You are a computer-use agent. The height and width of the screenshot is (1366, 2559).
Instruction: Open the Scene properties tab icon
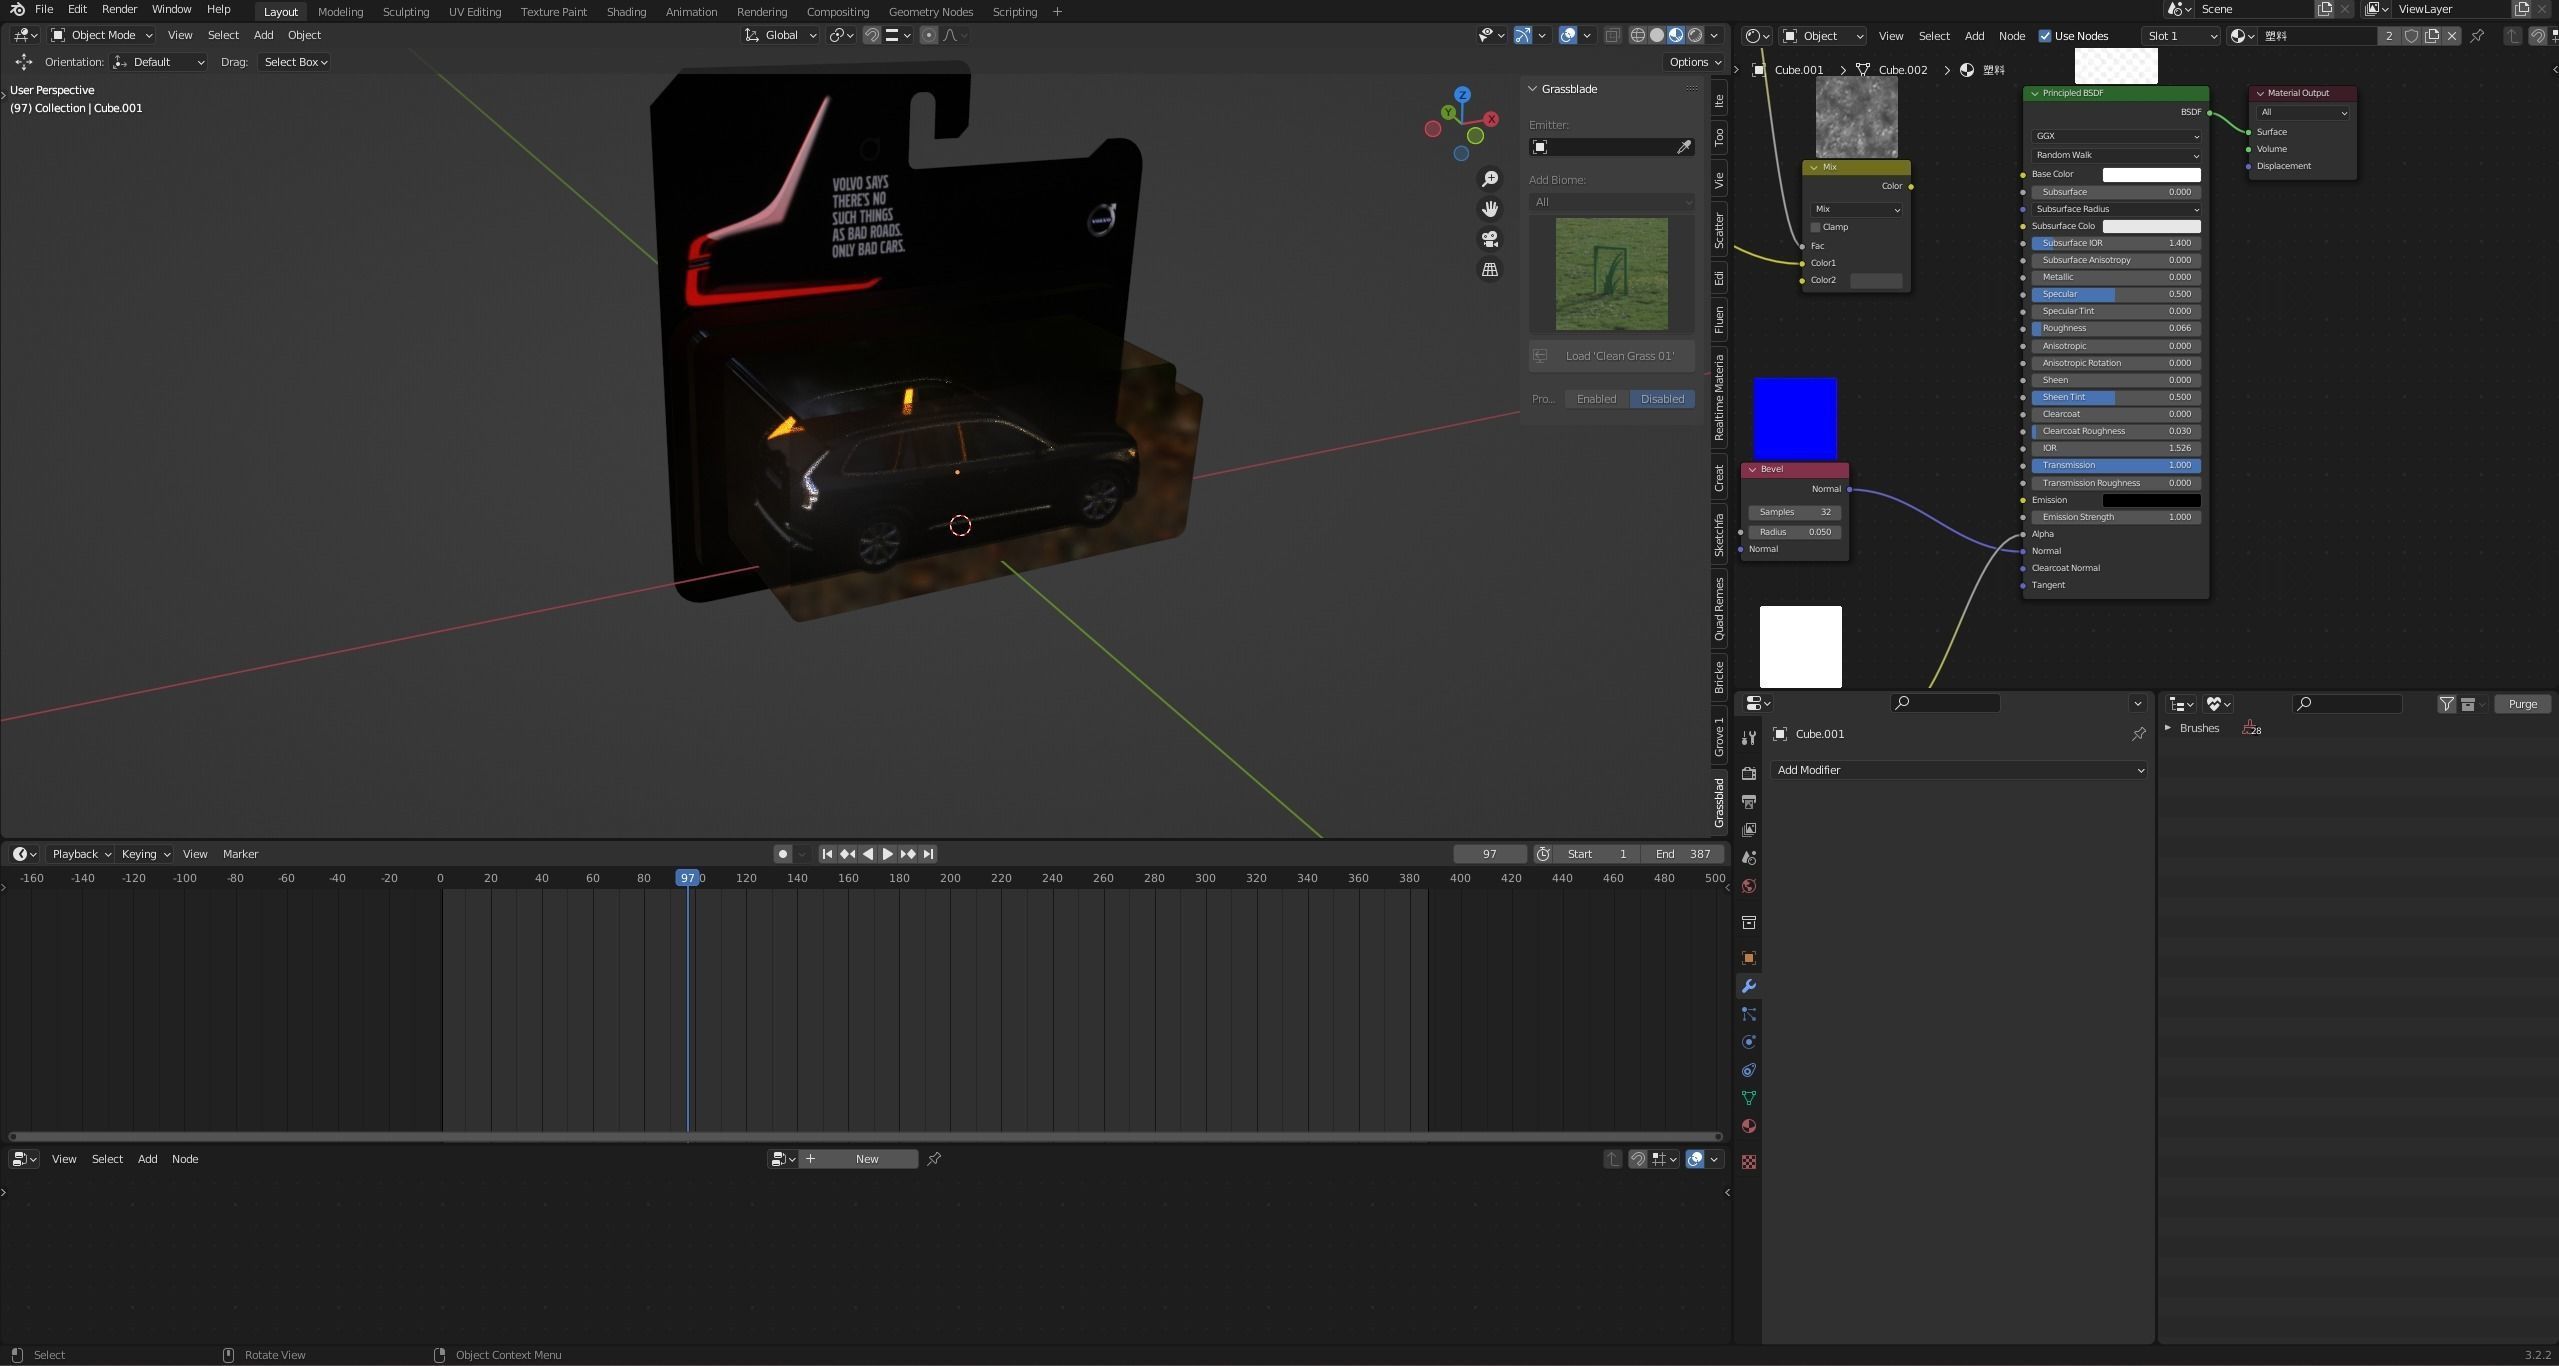[x=1749, y=858]
